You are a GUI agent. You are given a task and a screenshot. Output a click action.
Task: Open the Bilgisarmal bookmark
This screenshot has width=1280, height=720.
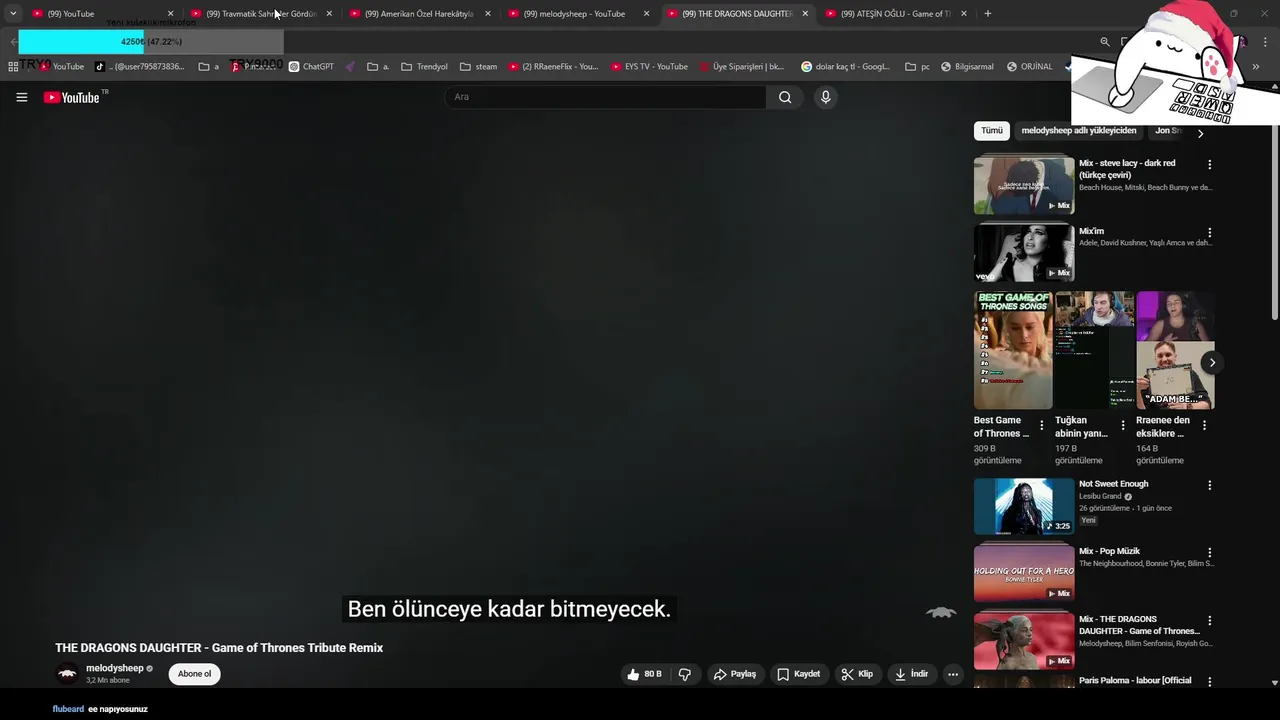pos(967,67)
